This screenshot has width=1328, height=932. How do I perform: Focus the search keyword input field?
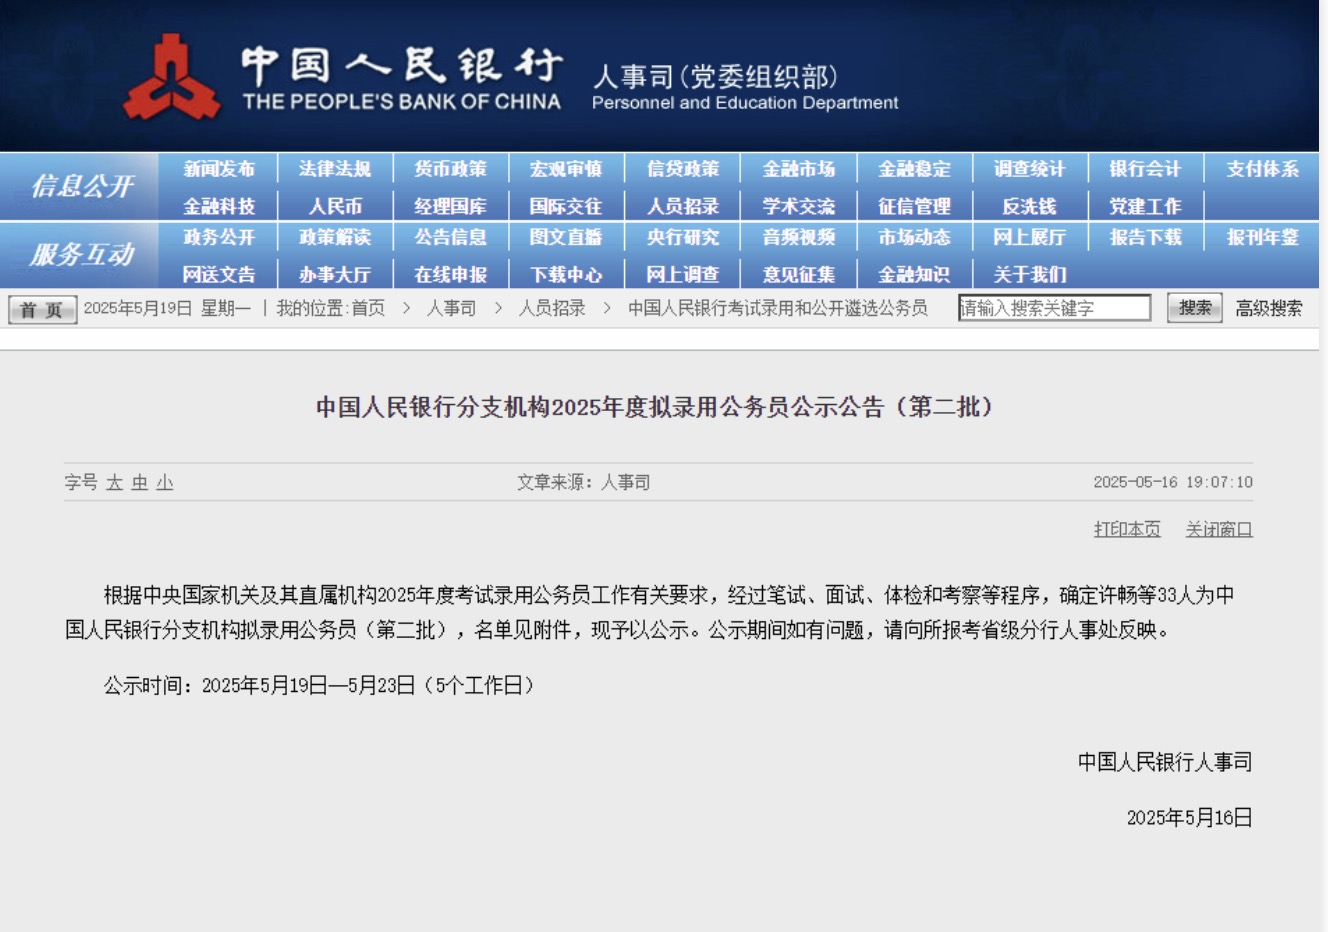point(1055,308)
